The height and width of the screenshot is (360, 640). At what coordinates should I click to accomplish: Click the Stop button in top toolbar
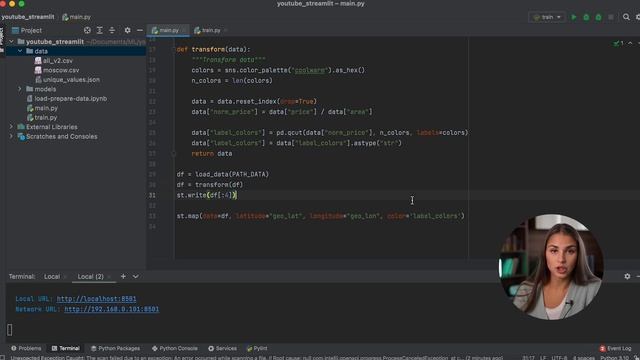(x=611, y=17)
